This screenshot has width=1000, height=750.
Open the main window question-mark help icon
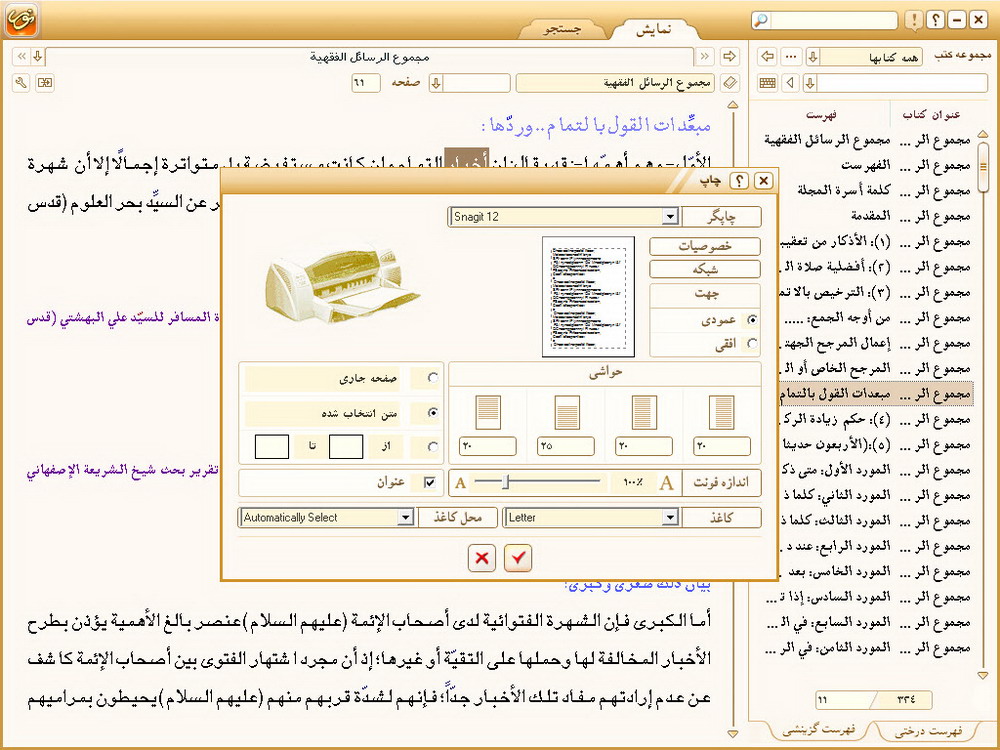pyautogui.click(x=936, y=20)
